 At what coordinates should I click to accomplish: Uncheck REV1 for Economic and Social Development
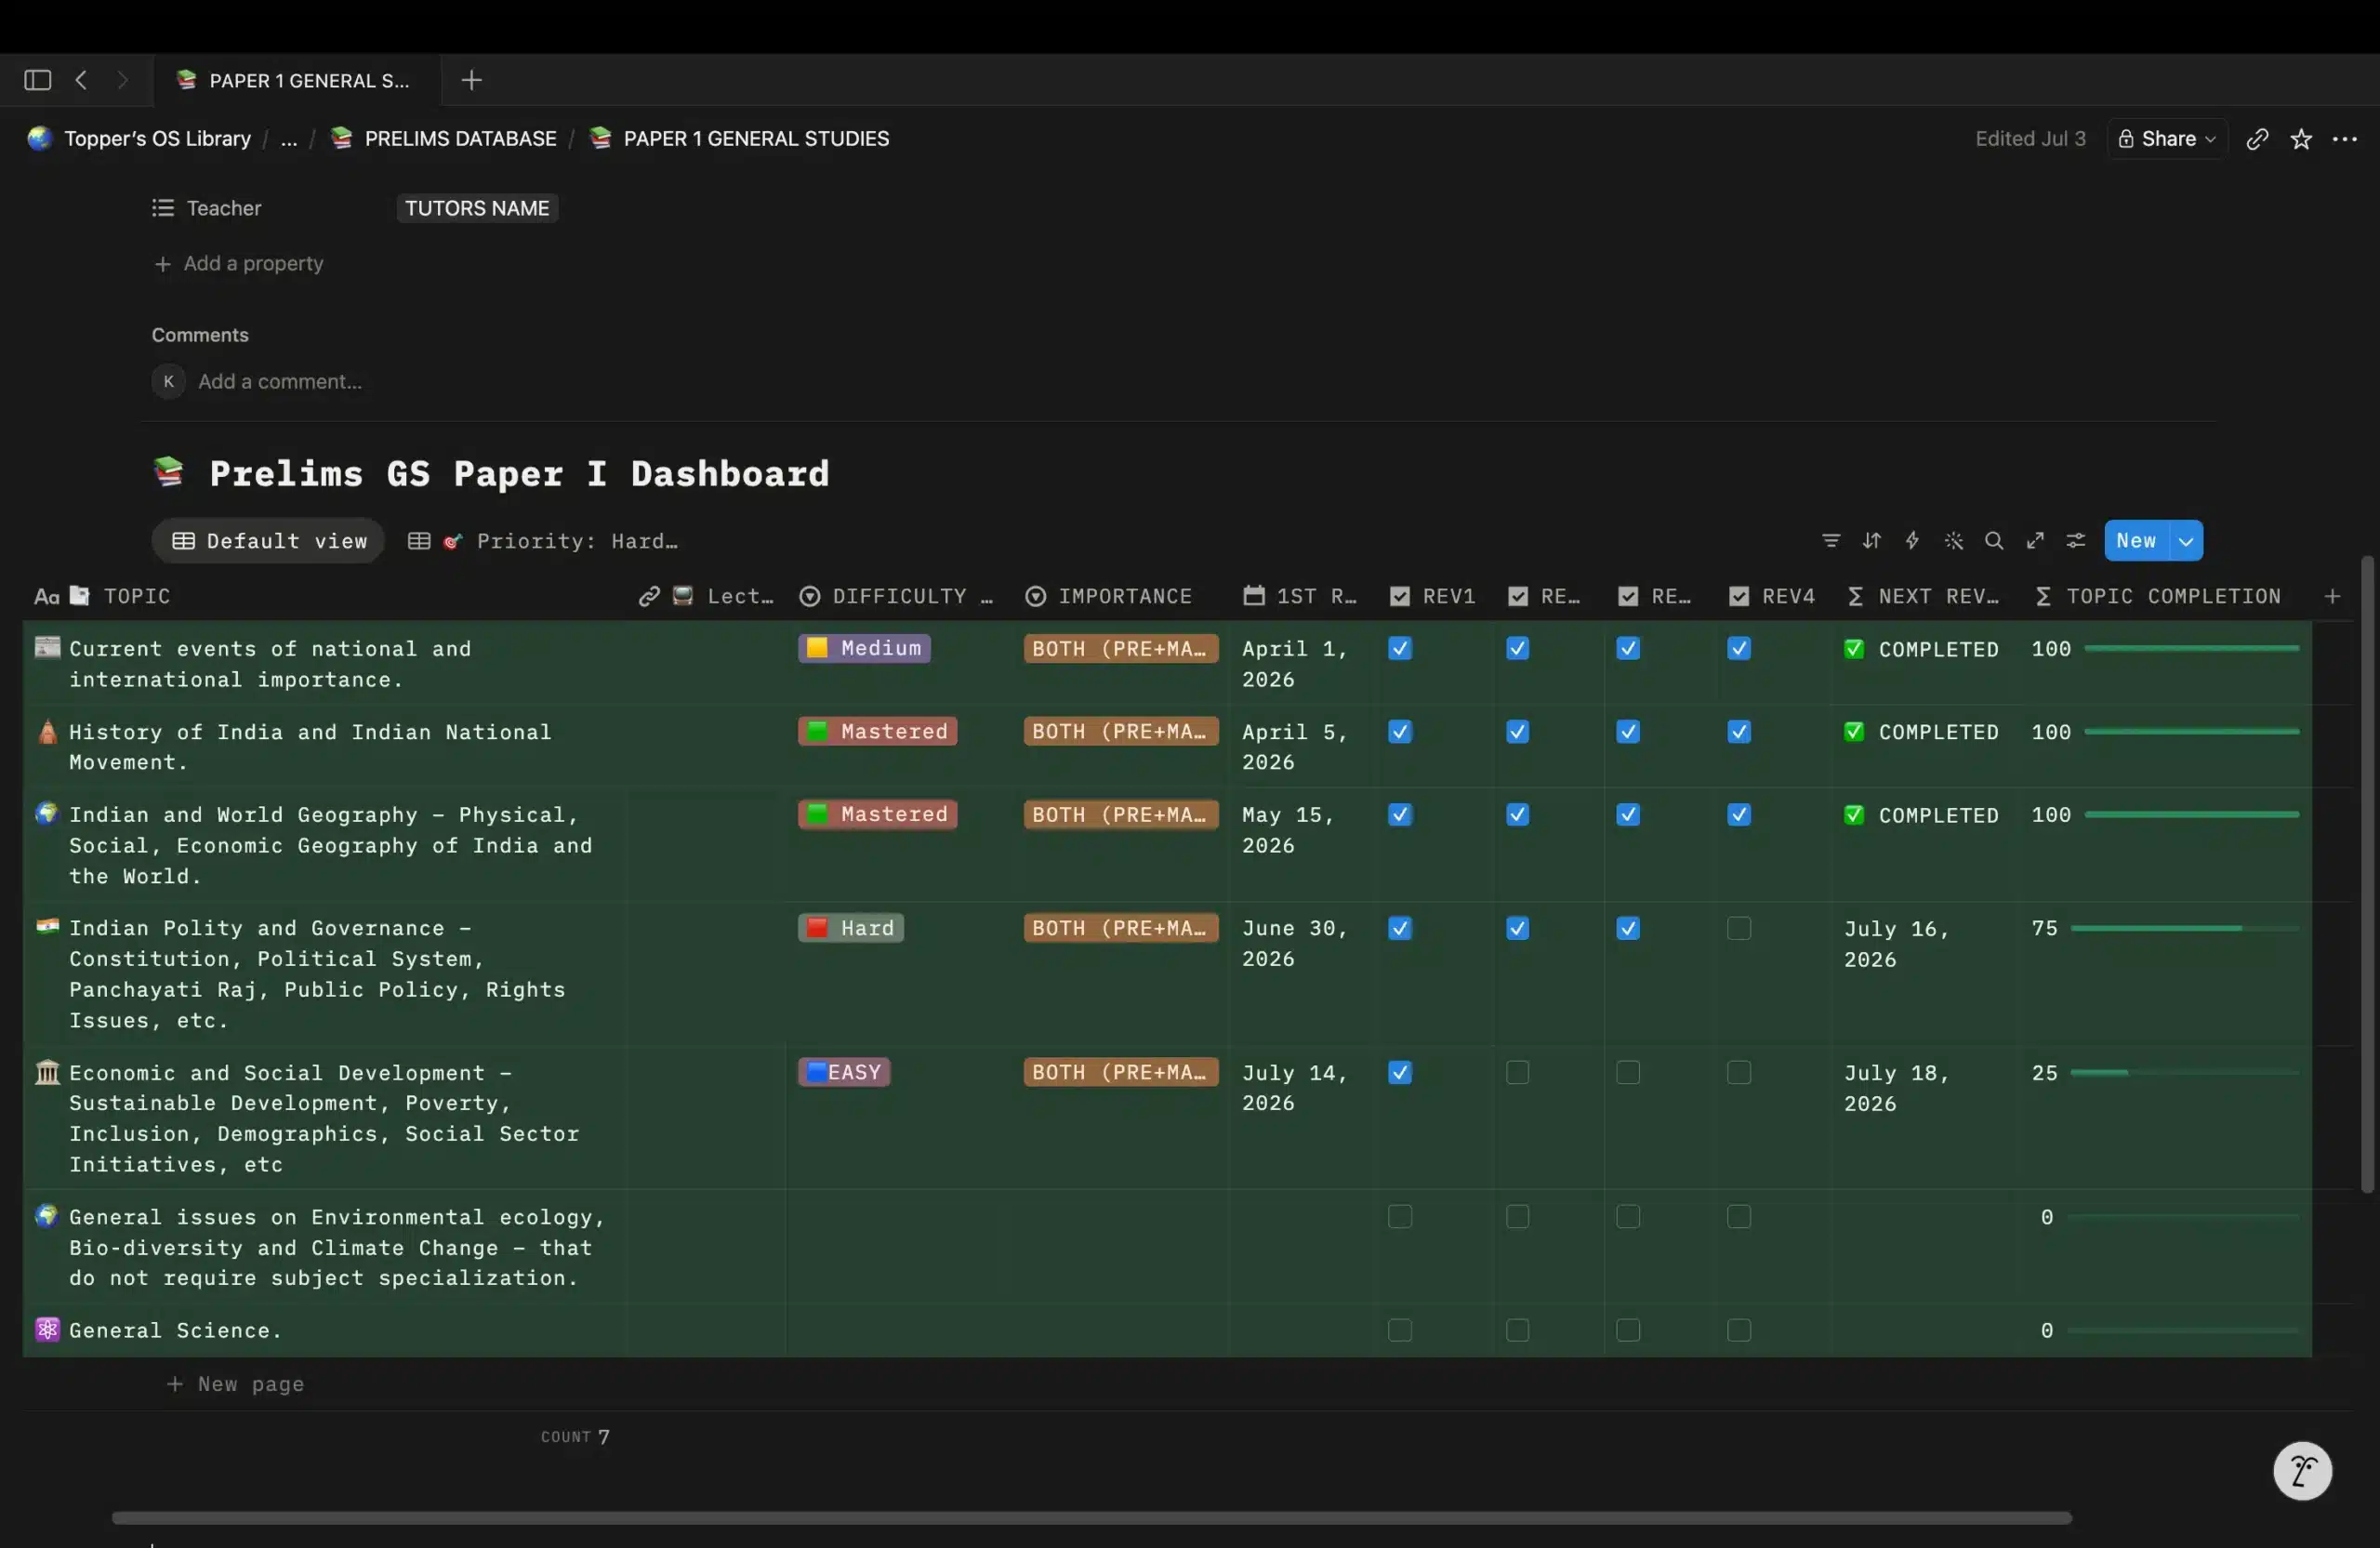pos(1400,1072)
